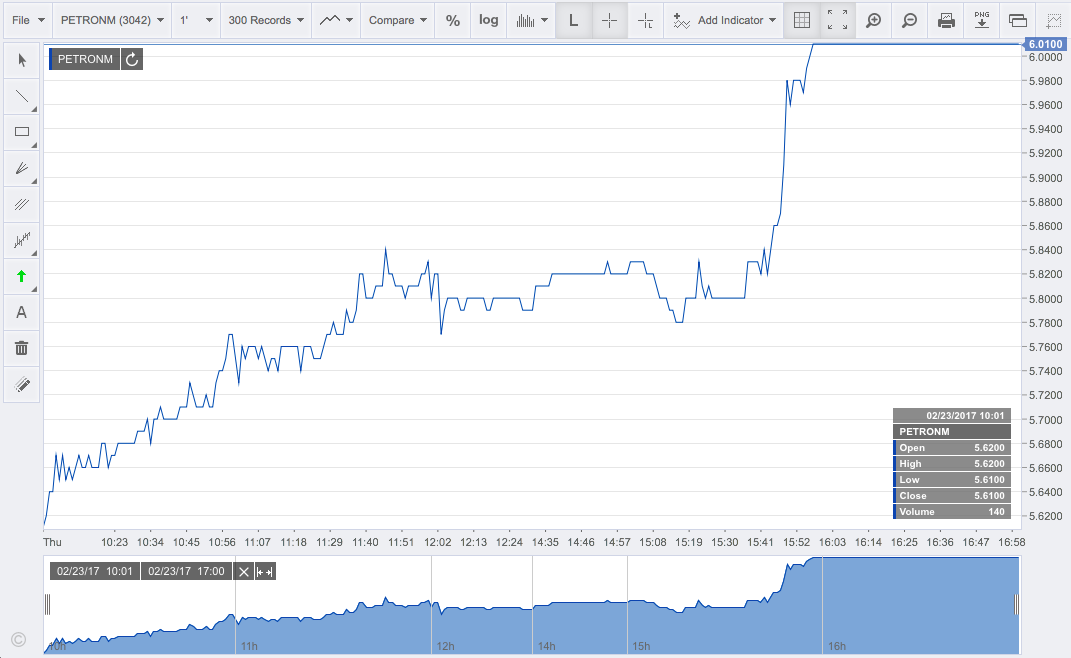This screenshot has width=1071, height=658.
Task: Open the File menu
Action: pyautogui.click(x=27, y=20)
